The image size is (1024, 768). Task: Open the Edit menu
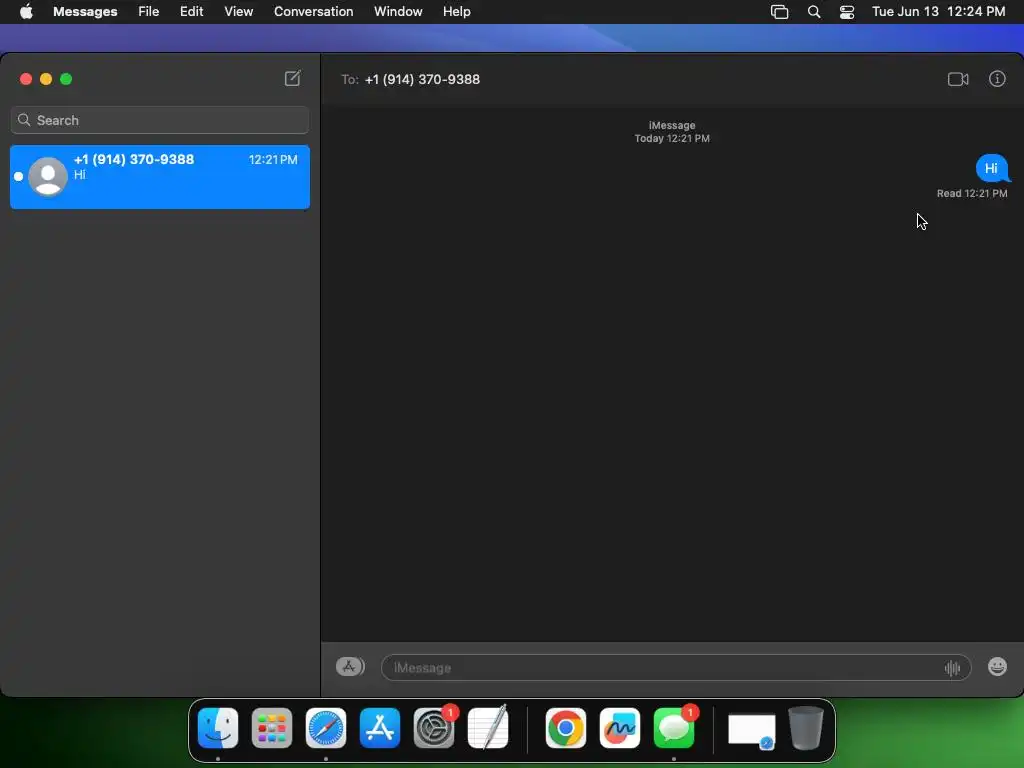(191, 12)
